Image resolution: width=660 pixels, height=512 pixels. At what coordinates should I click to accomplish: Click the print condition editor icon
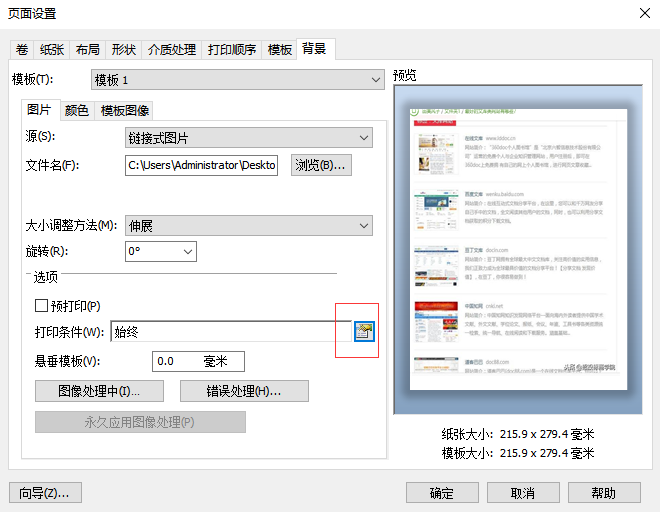pos(364,331)
